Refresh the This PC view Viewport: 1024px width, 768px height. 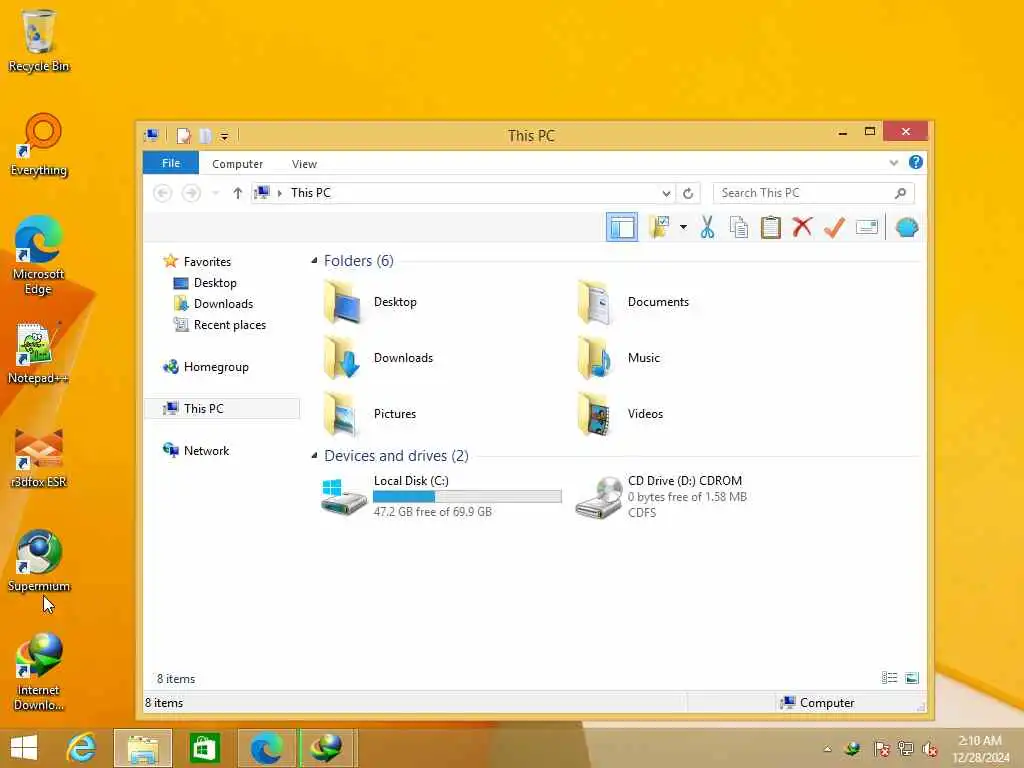[x=688, y=193]
